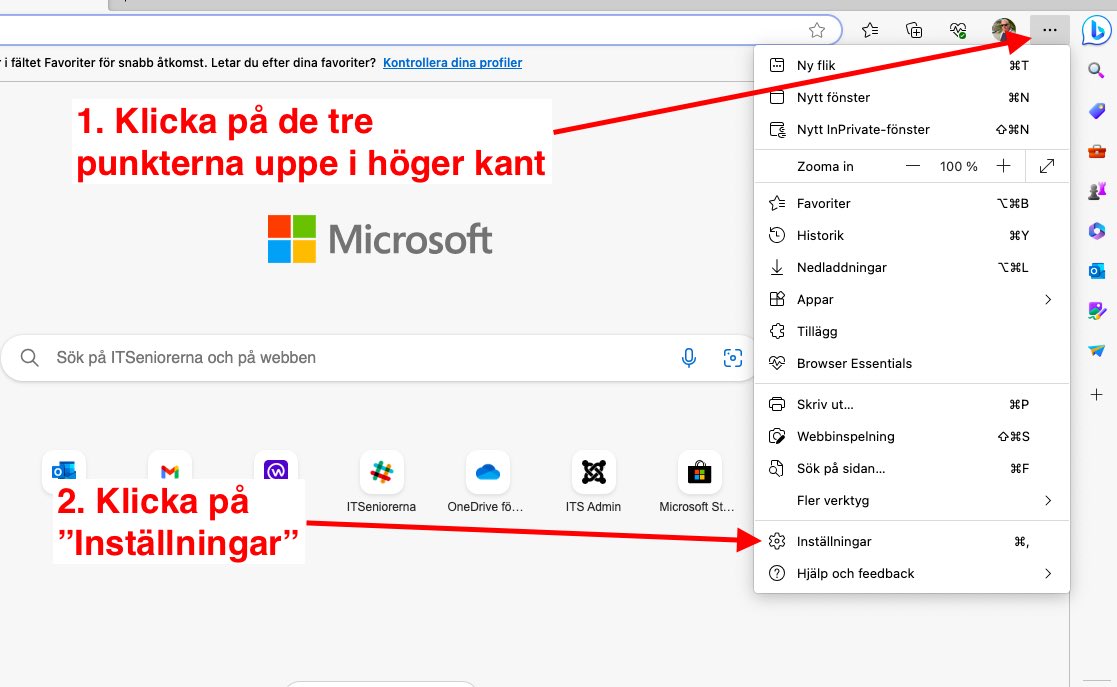Select Webbinspelning menu item
Screen dimensions: 1117x687
[x=912, y=436]
